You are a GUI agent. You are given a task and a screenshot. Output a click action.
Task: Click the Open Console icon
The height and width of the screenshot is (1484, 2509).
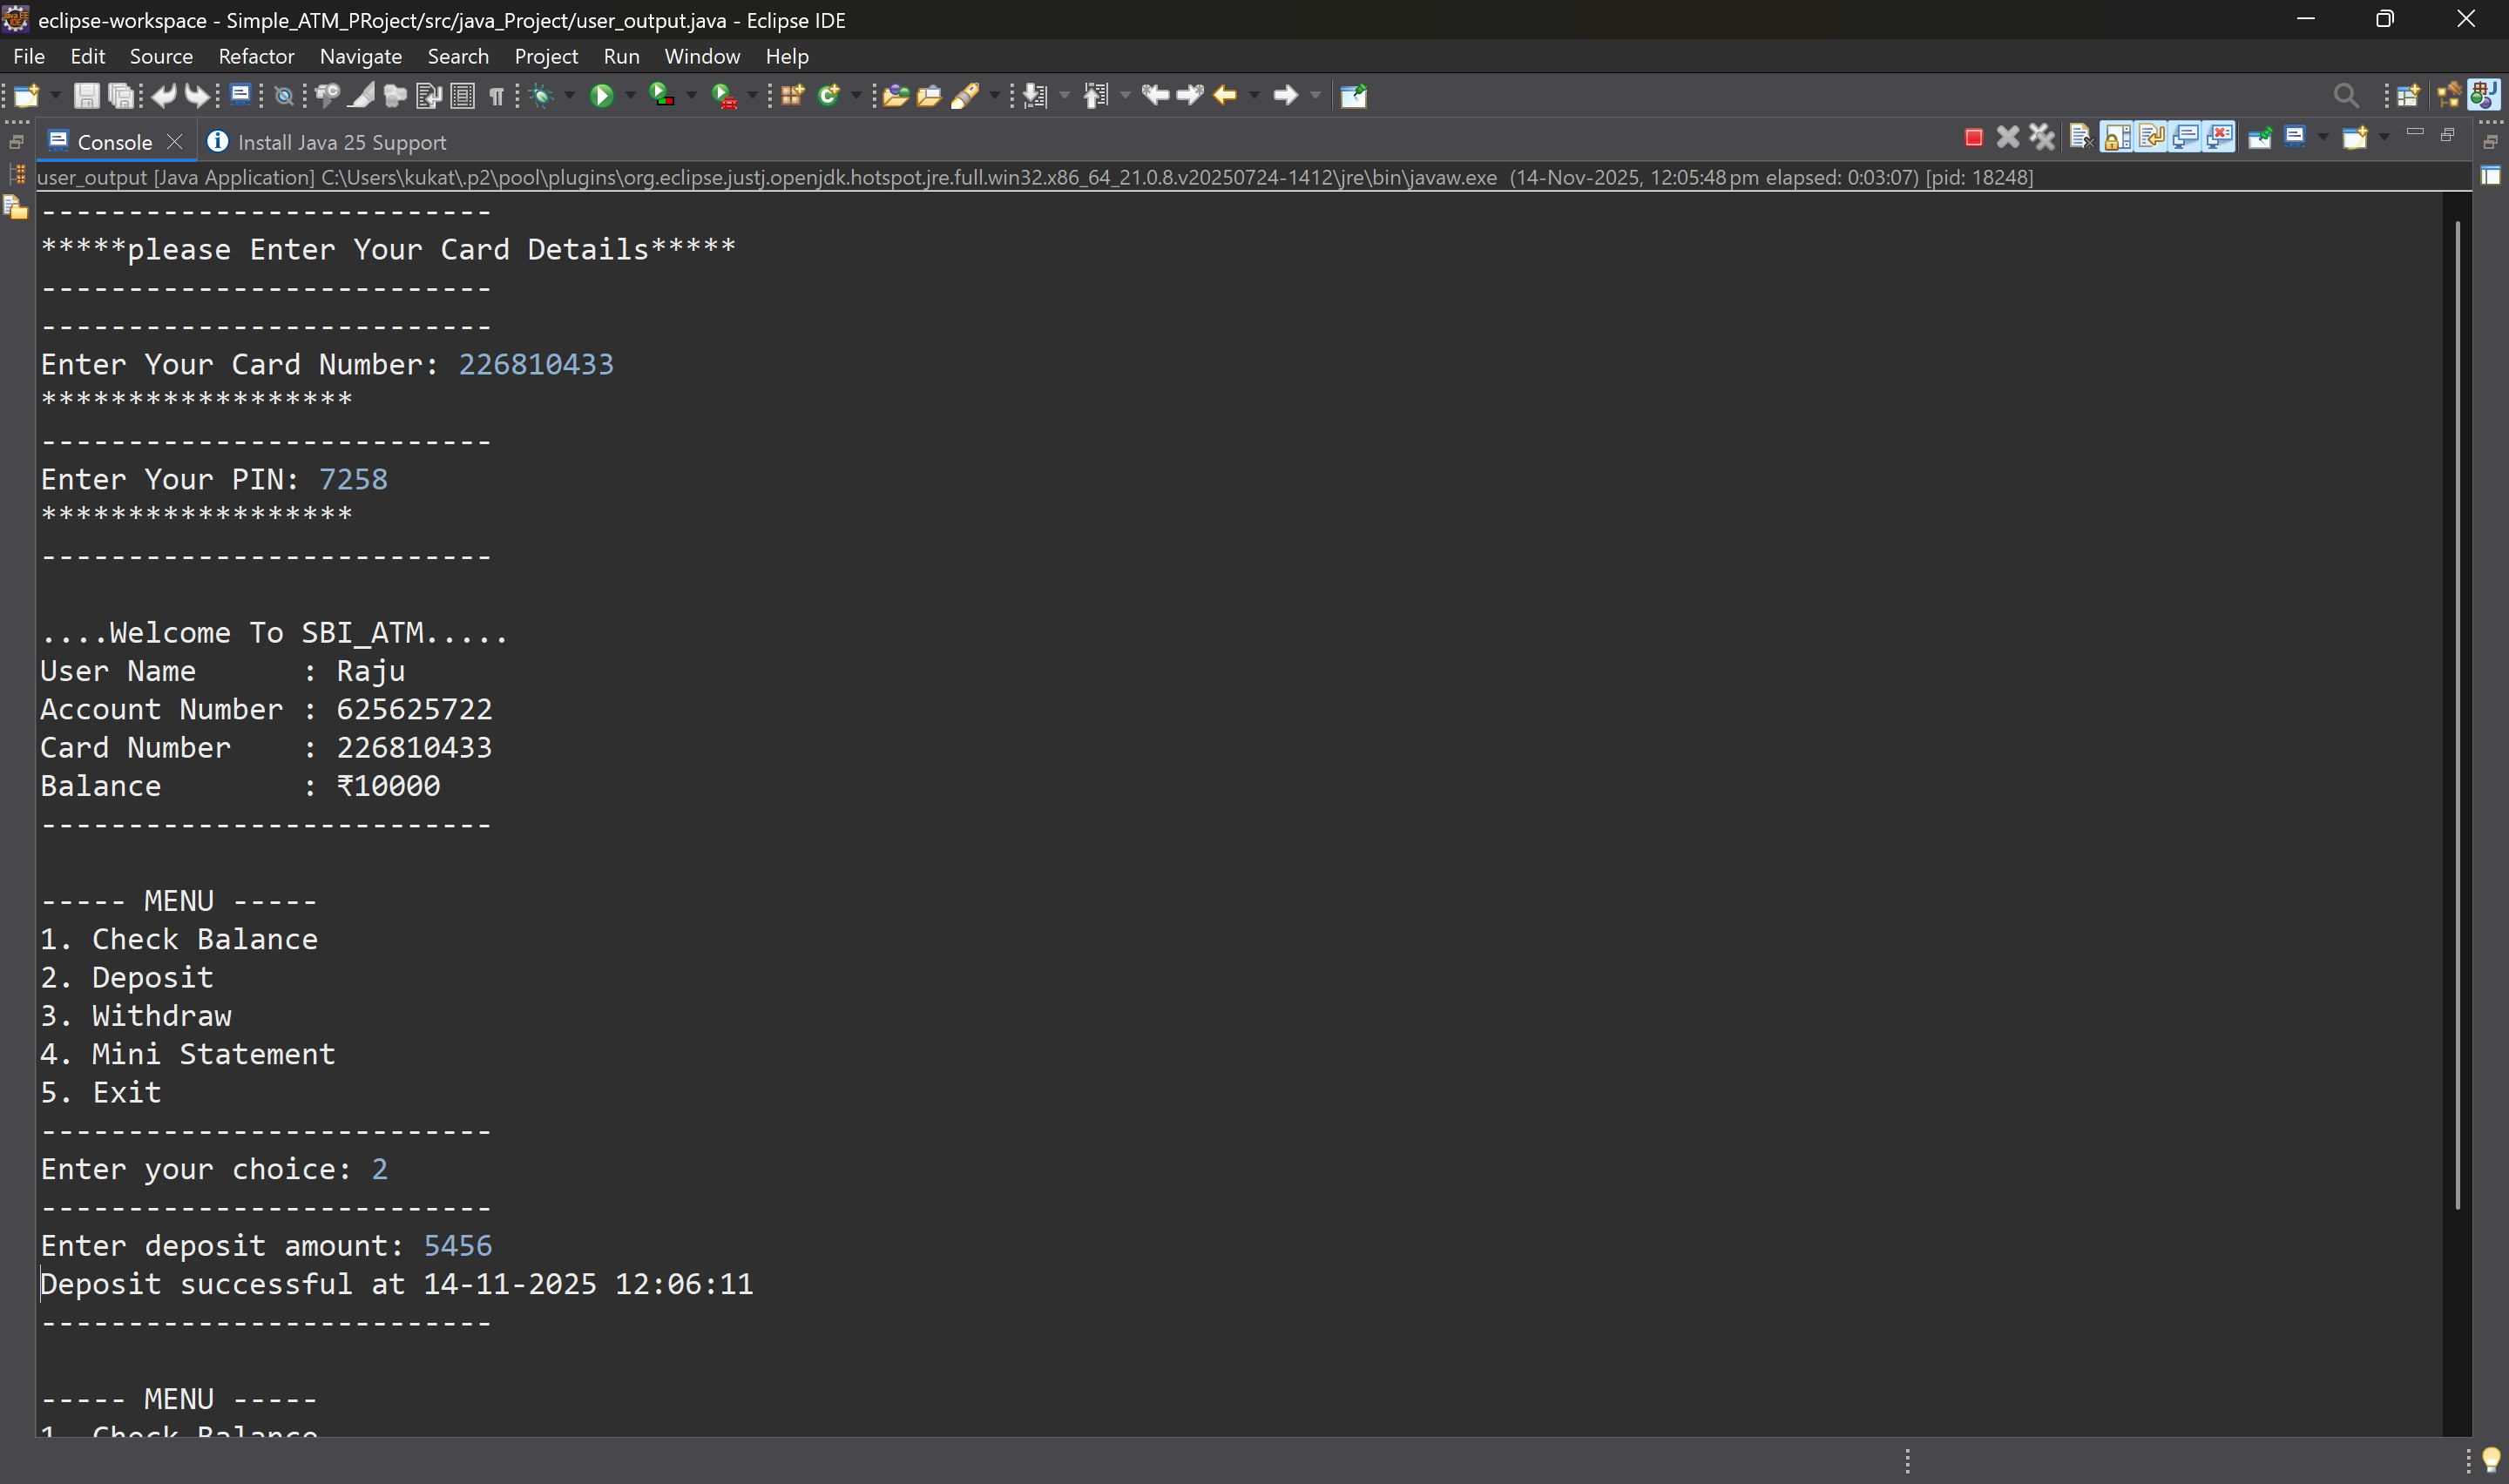pyautogui.click(x=2355, y=137)
